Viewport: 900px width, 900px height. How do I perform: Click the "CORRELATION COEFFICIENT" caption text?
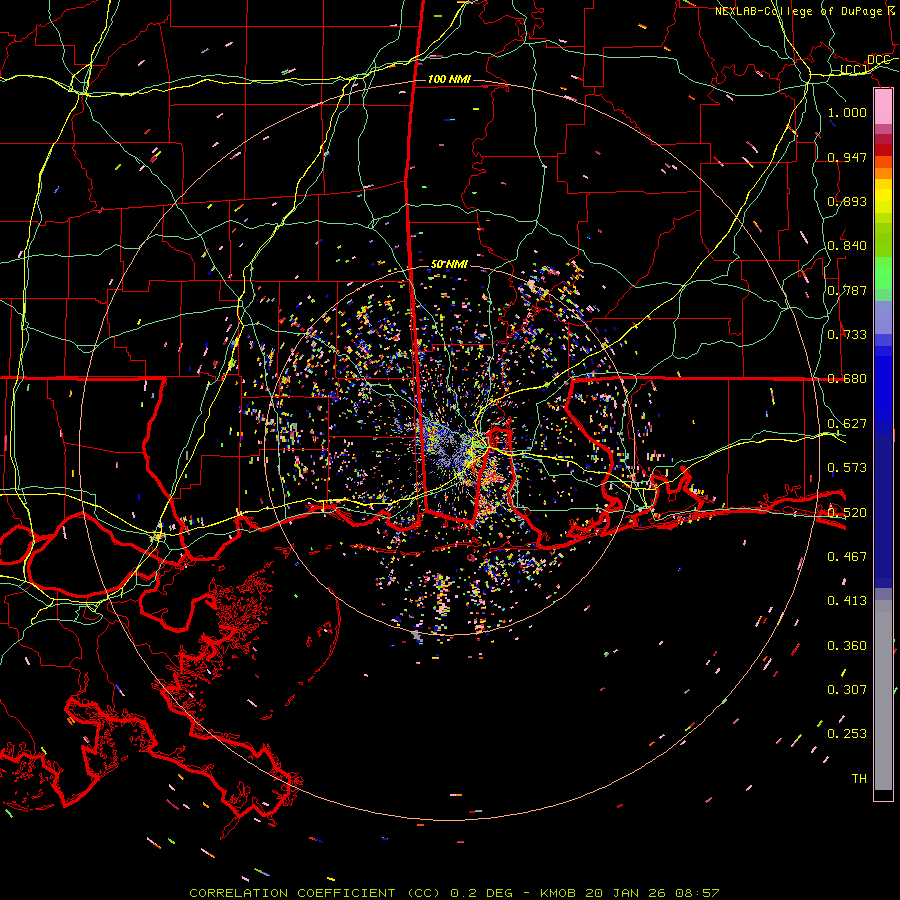click(292, 893)
